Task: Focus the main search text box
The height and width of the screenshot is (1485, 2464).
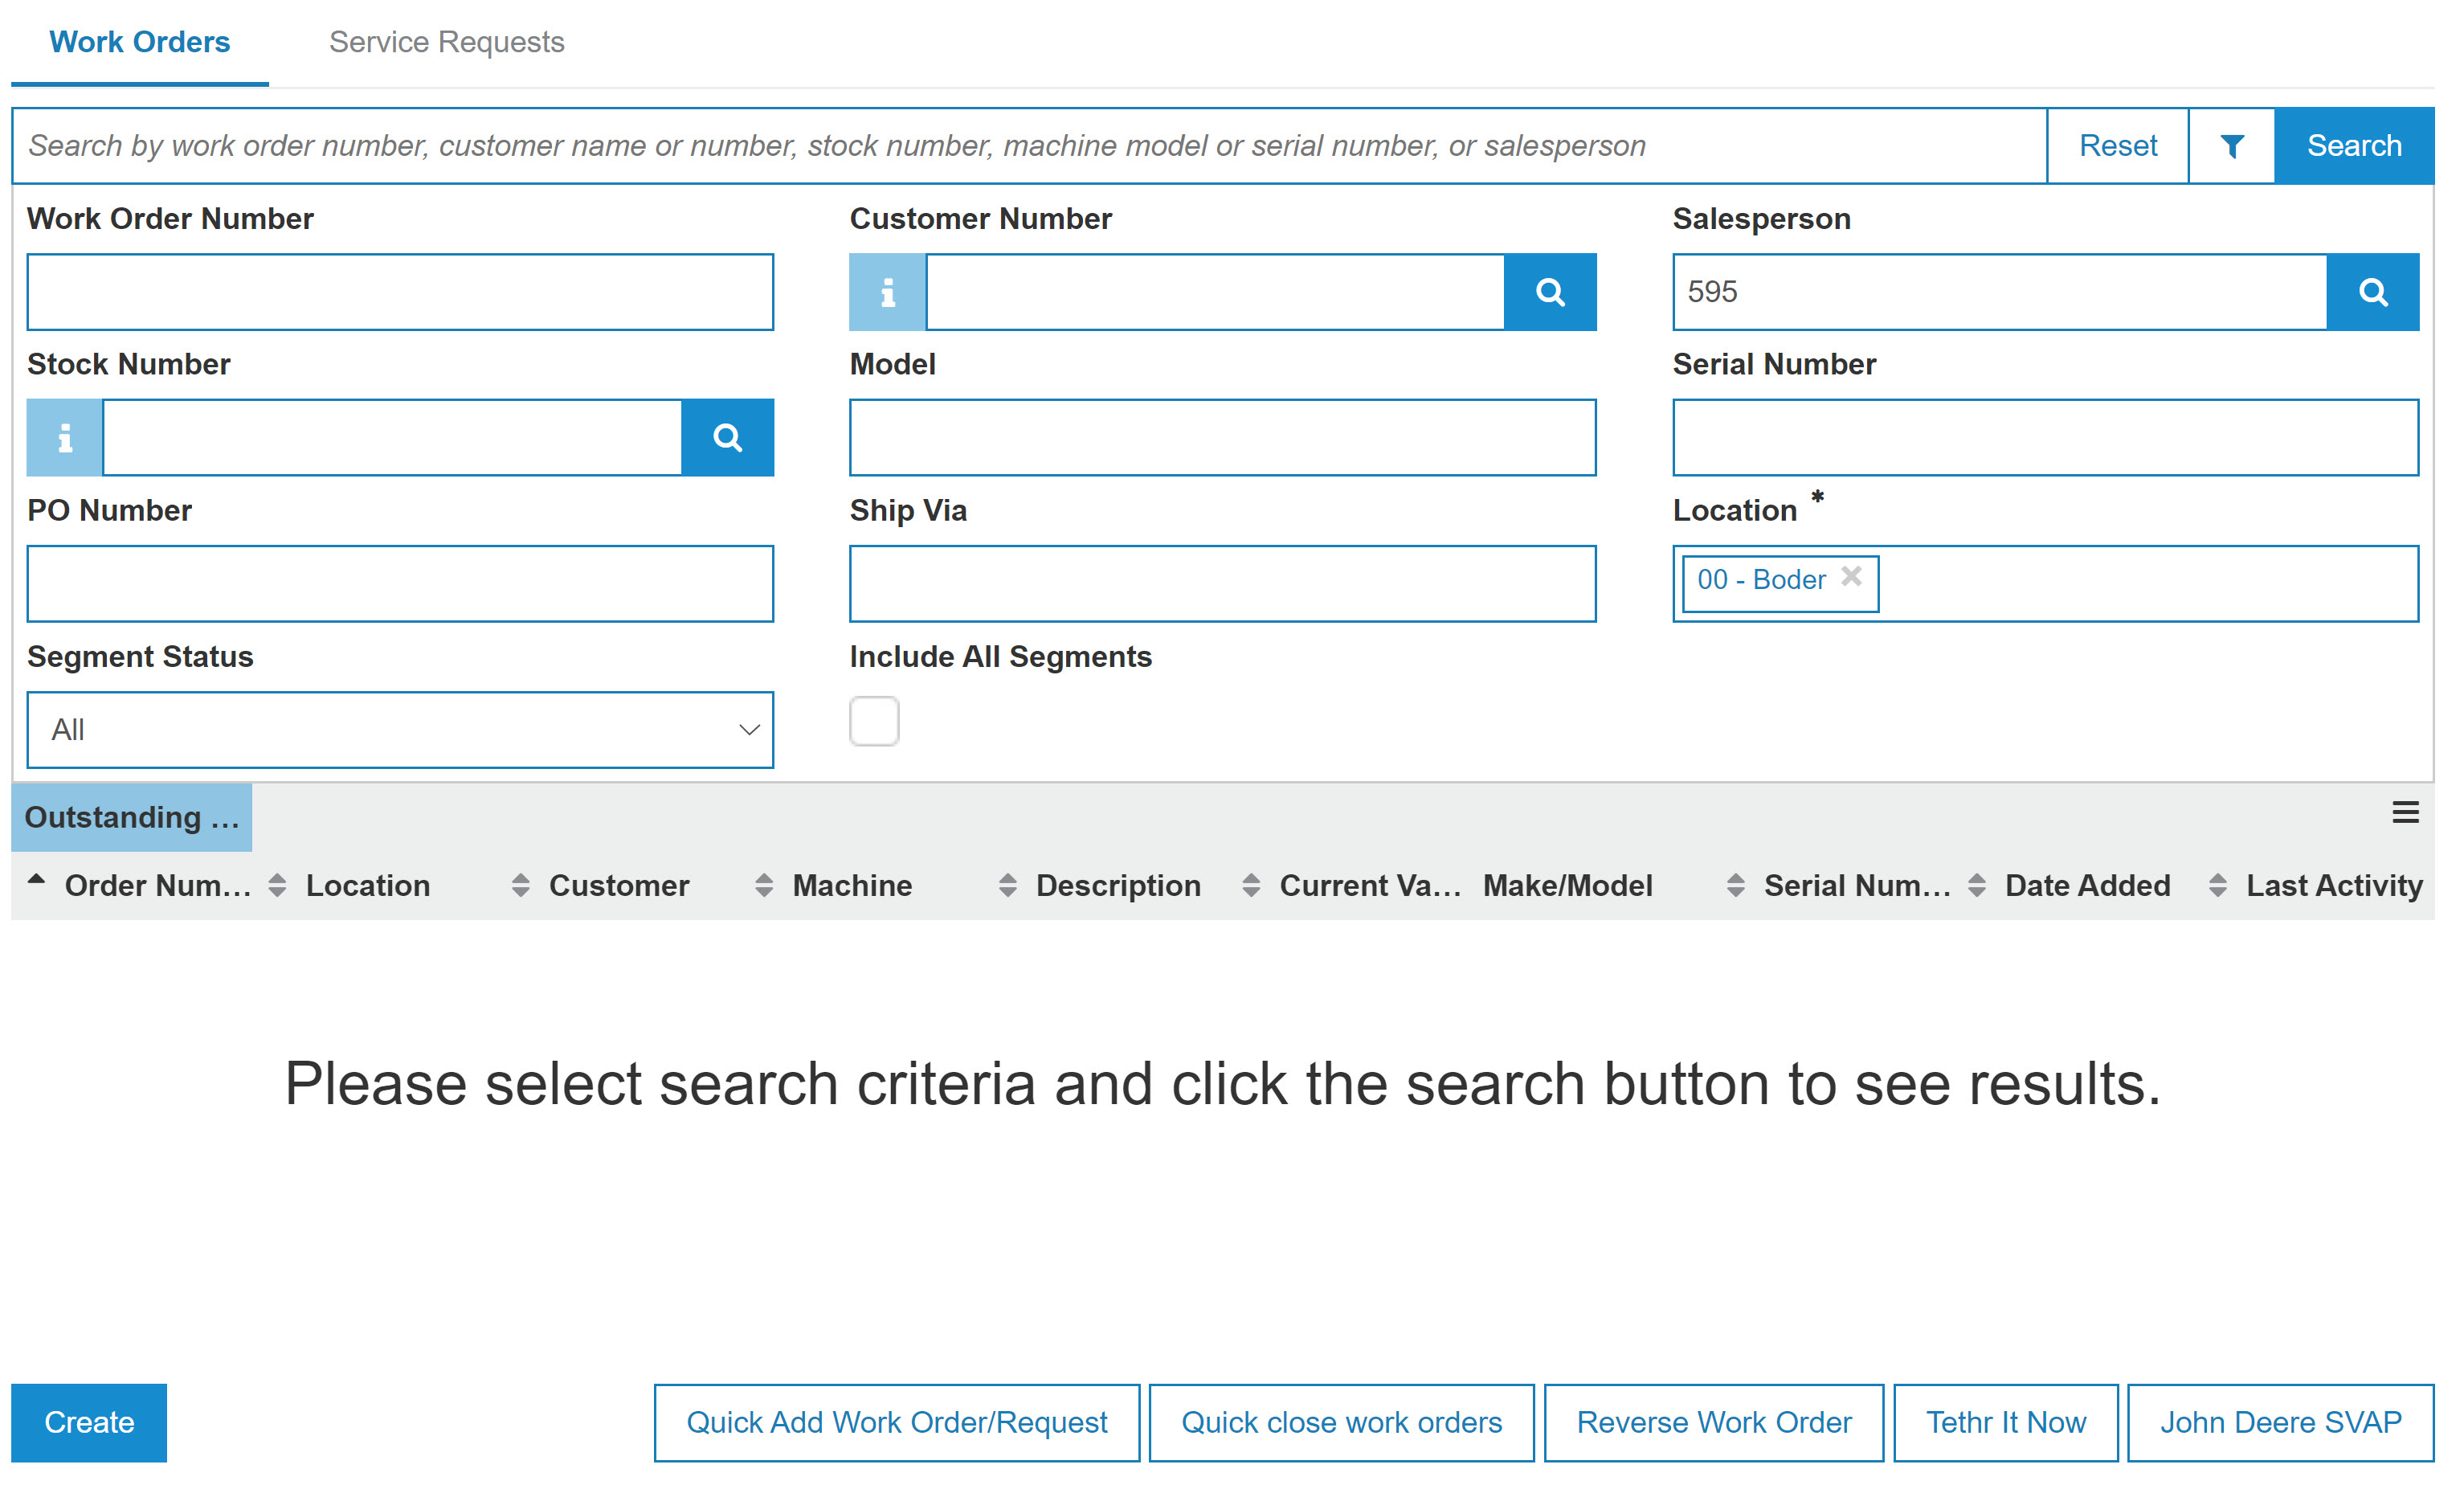Action: pyautogui.click(x=1029, y=146)
